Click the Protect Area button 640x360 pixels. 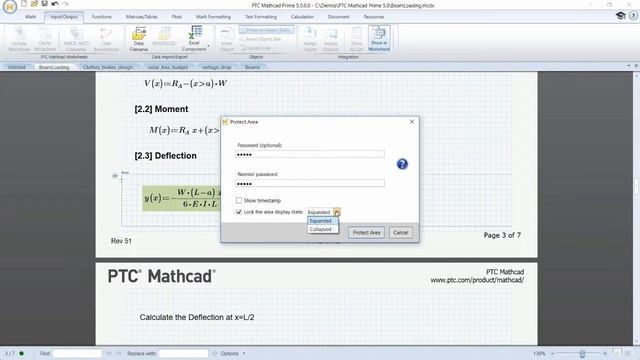(x=366, y=233)
